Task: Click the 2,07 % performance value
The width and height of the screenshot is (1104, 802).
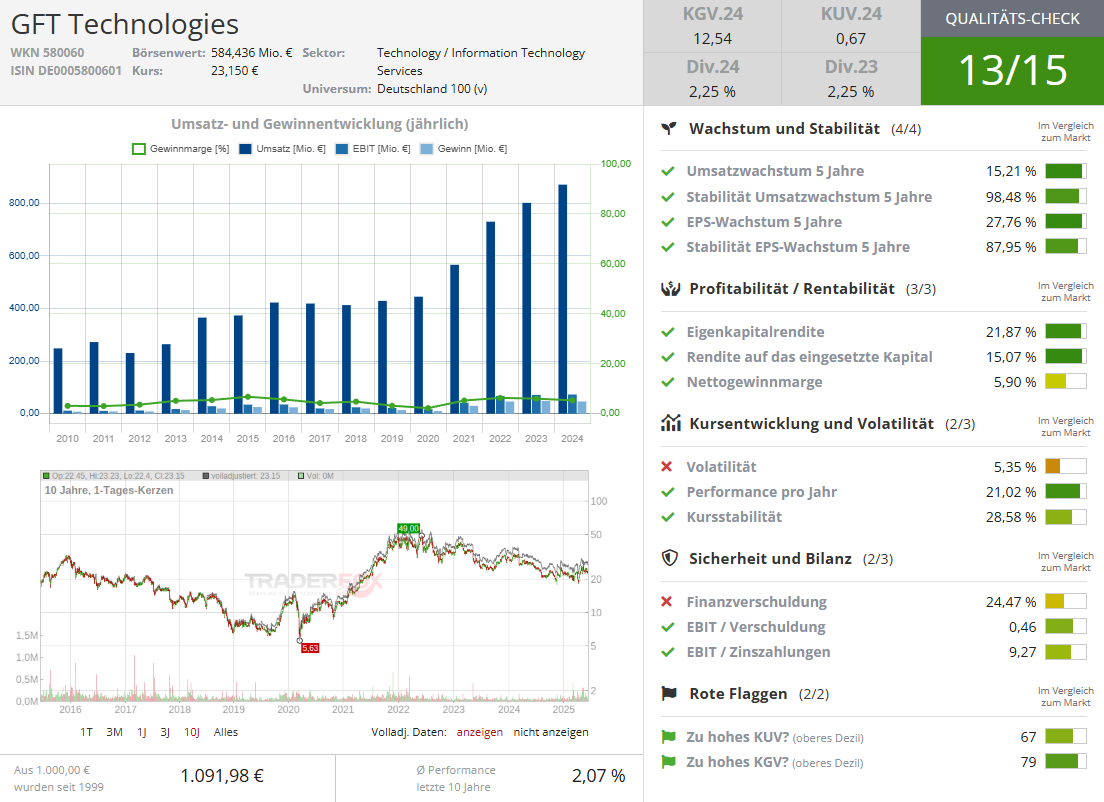Action: (598, 776)
